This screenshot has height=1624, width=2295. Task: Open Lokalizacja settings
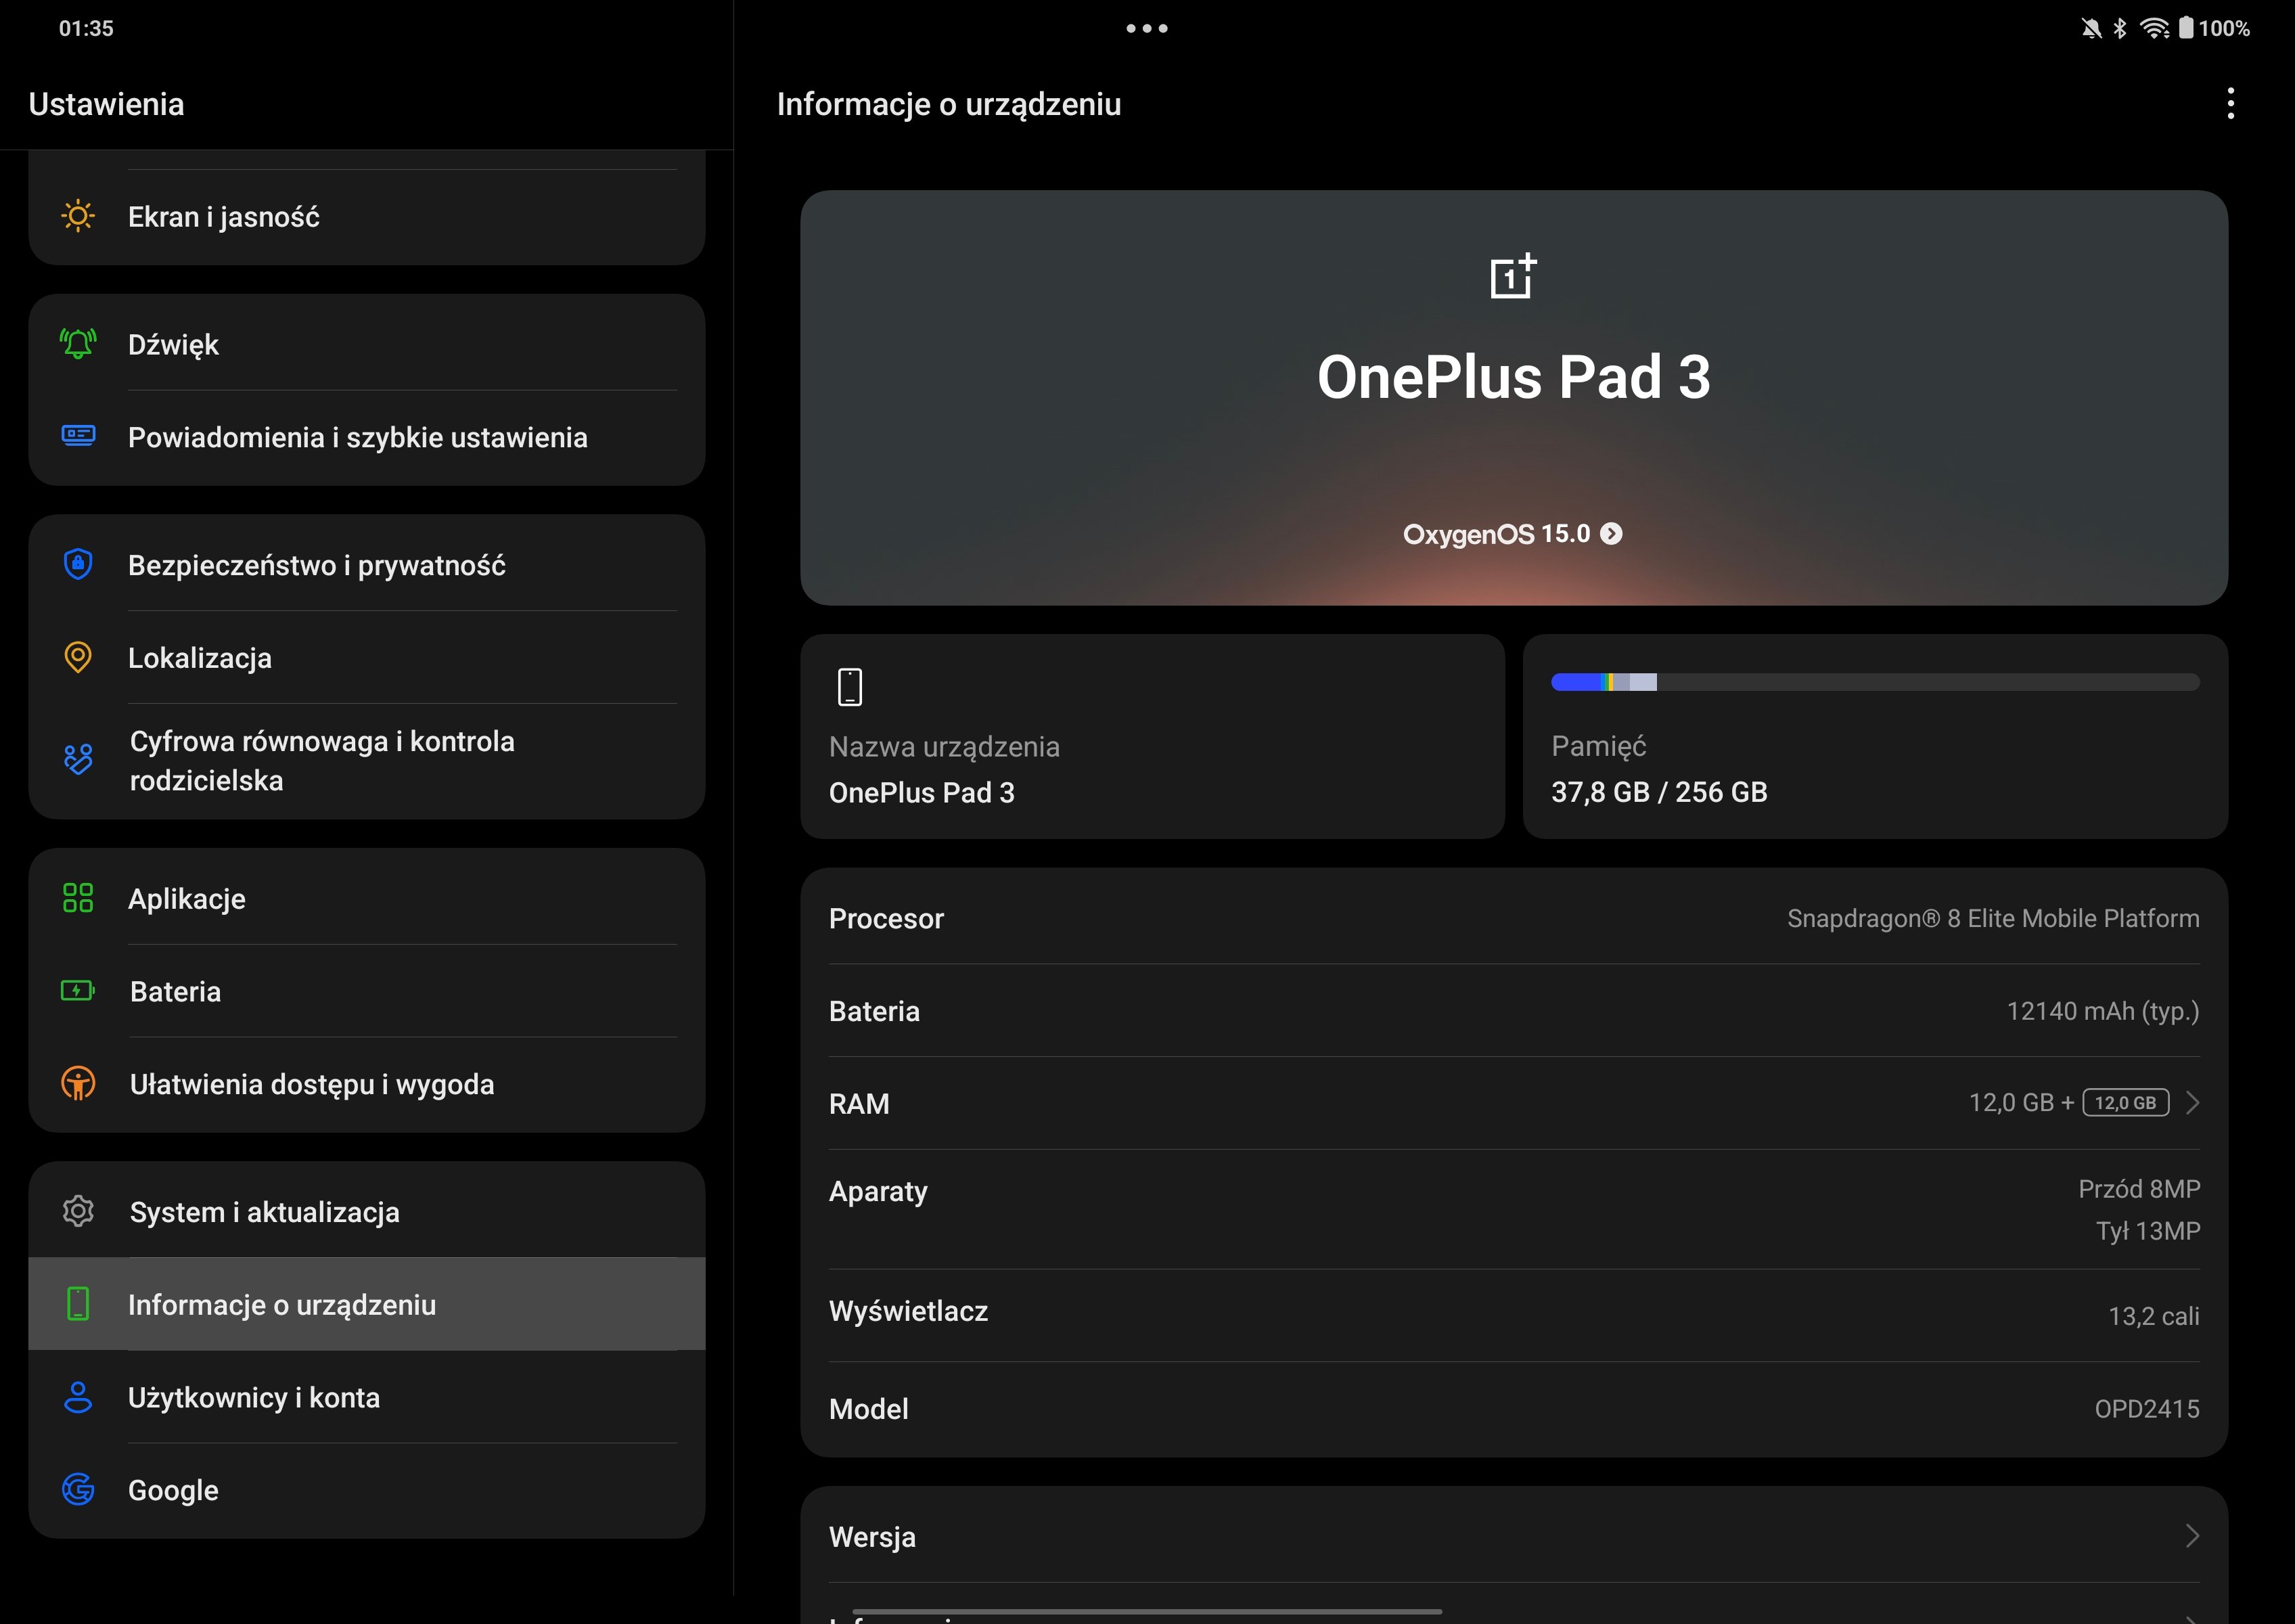367,657
